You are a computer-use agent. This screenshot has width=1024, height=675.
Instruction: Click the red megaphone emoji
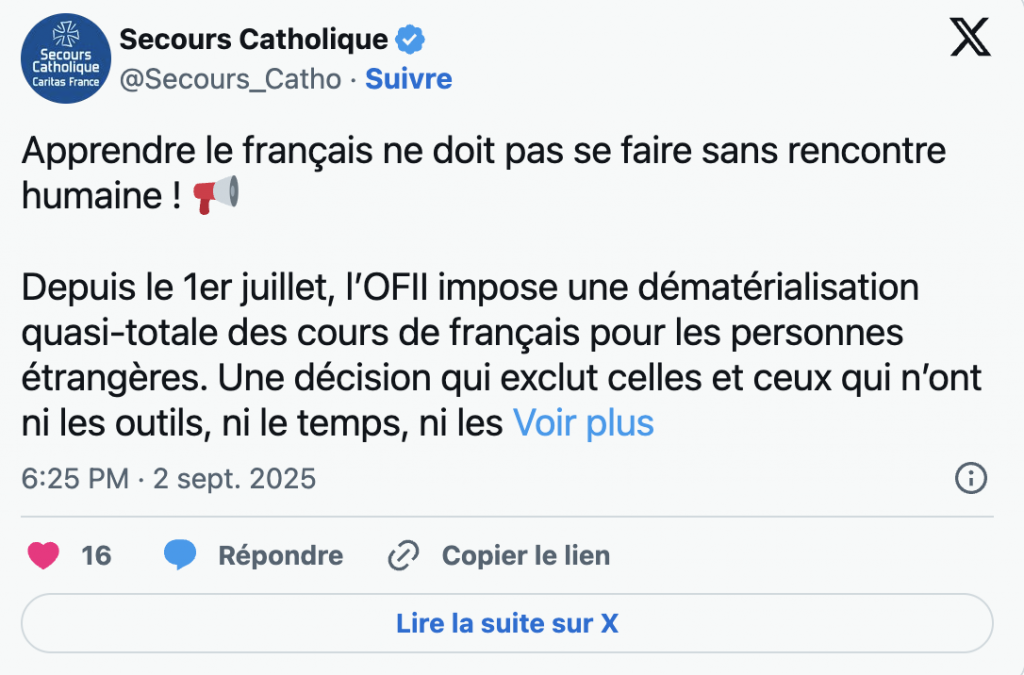[216, 194]
